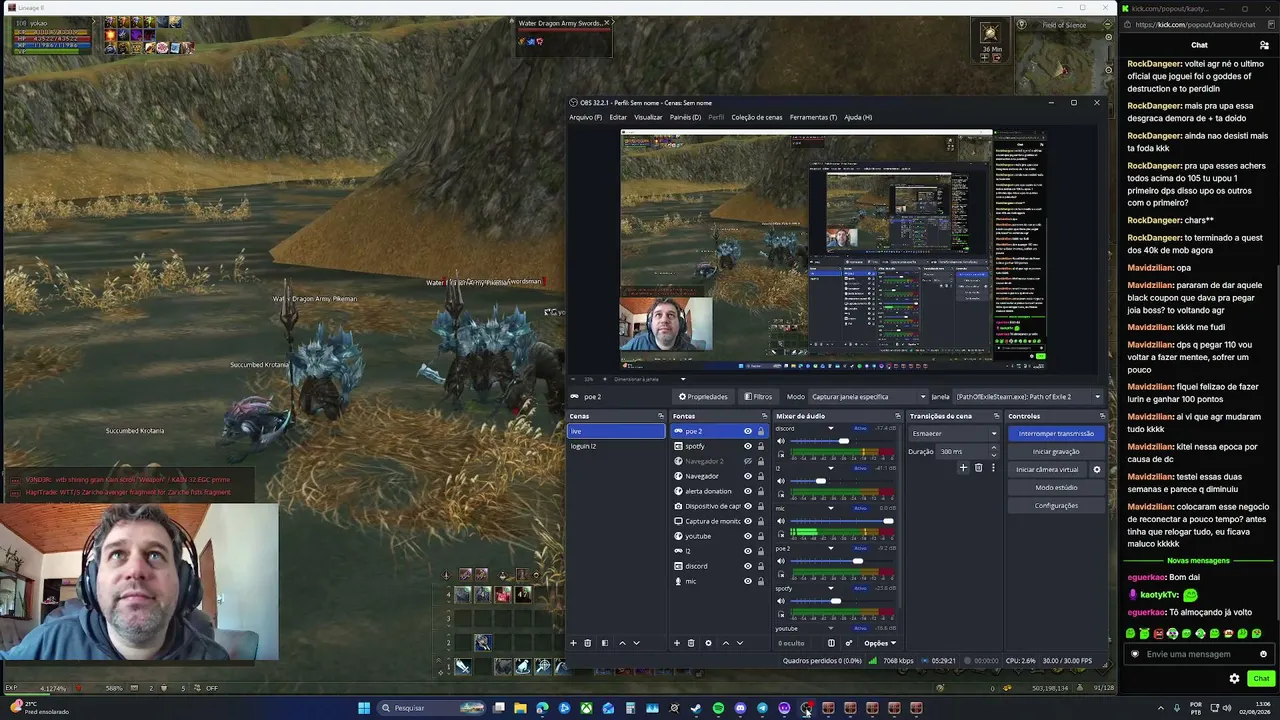Screen dimensions: 1280x720
Task: Open Editar menu in OBS
Action: tap(618, 117)
